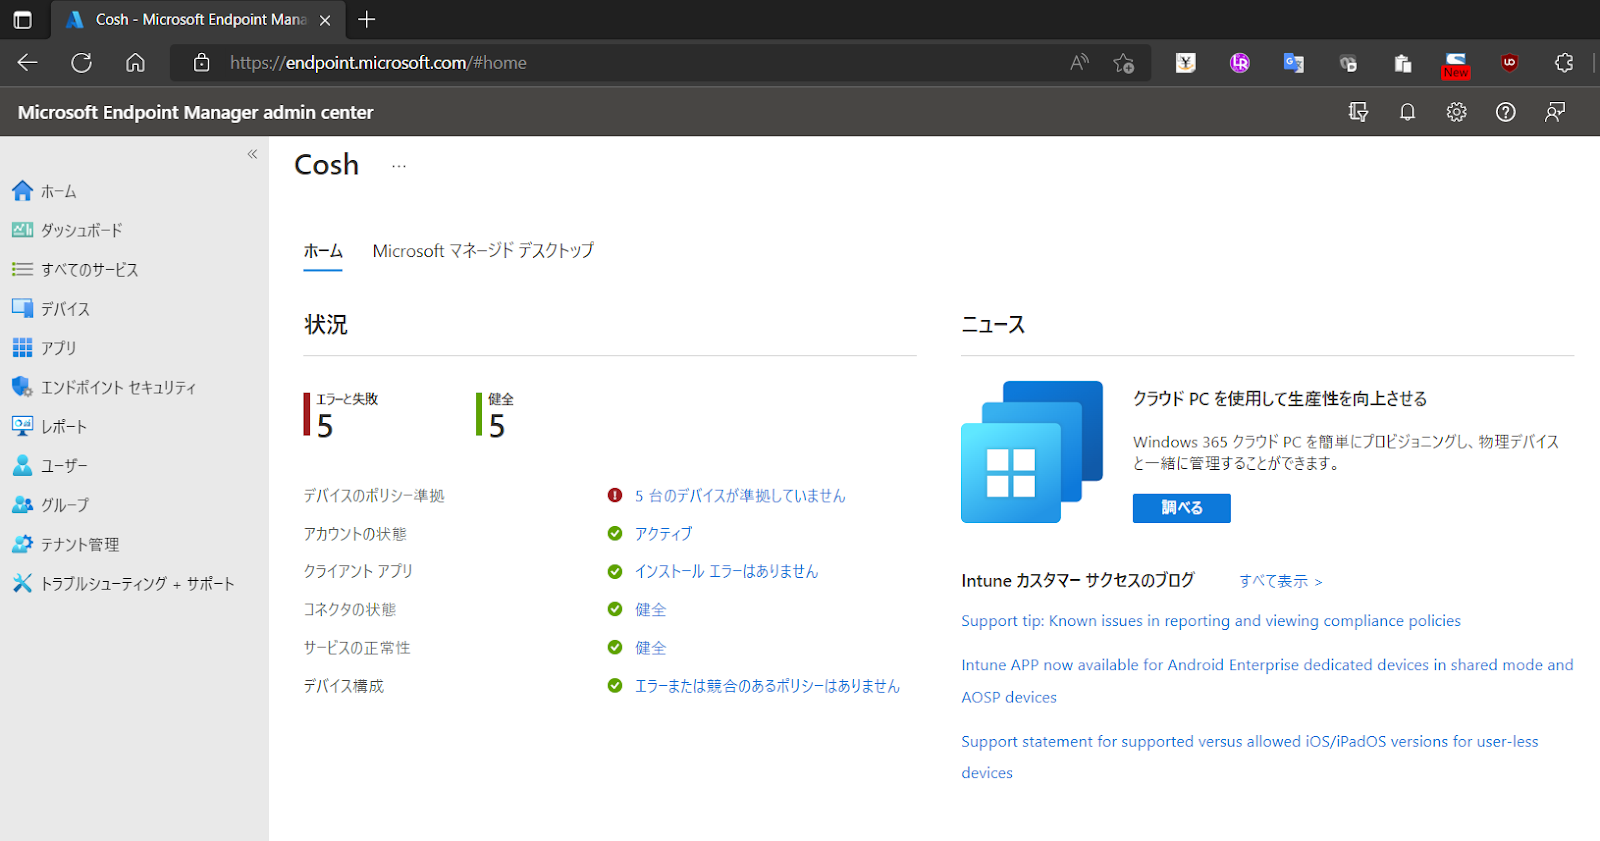Open the アクティブ account status link
Viewport: 1600px width, 841px height.
click(x=663, y=534)
